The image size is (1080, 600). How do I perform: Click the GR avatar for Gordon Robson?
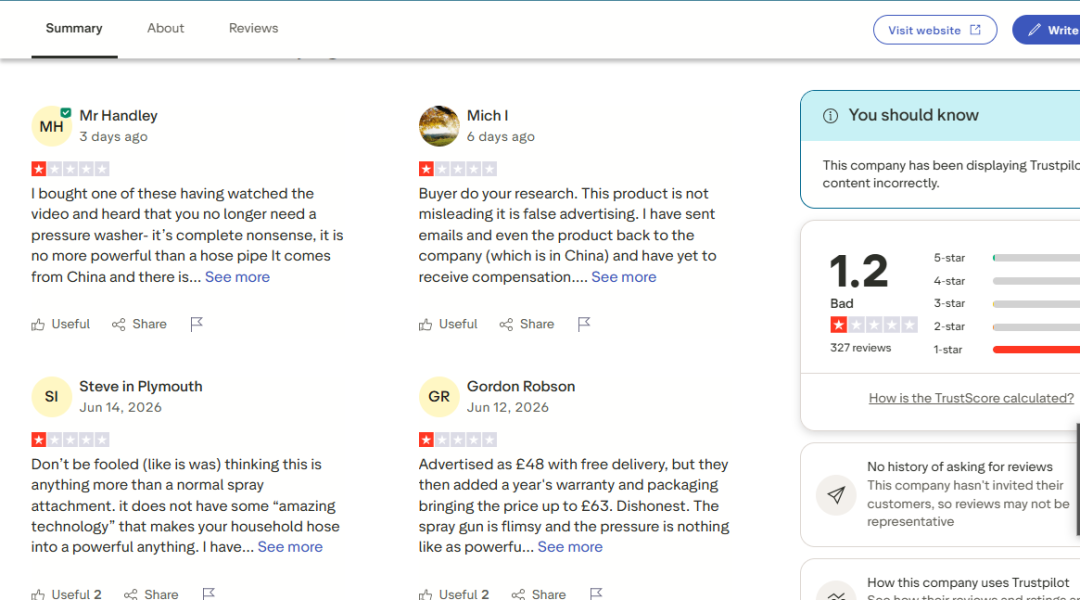[x=439, y=397]
